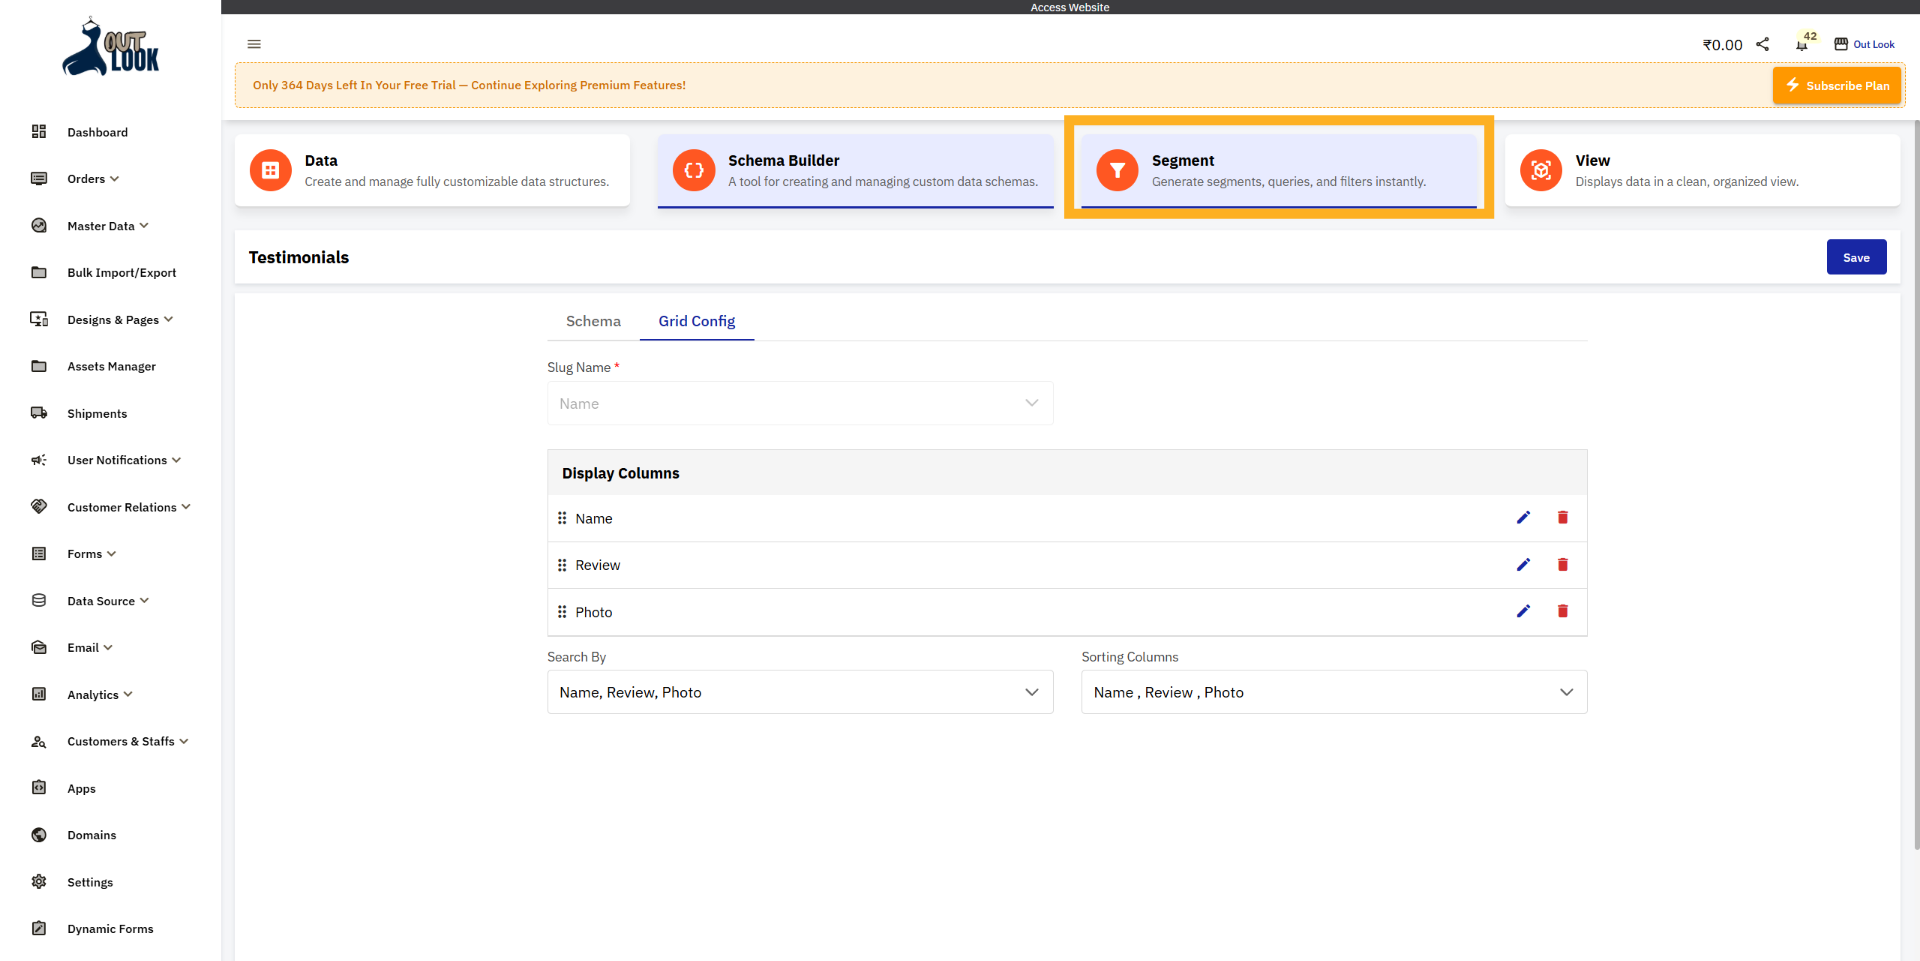Viewport: 1920px width, 961px height.
Task: Toggle the sidebar with the hamburger icon
Action: (x=253, y=44)
